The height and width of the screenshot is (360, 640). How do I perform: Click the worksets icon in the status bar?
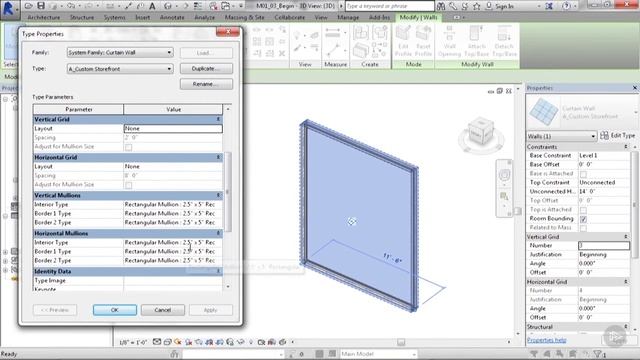pos(175,354)
